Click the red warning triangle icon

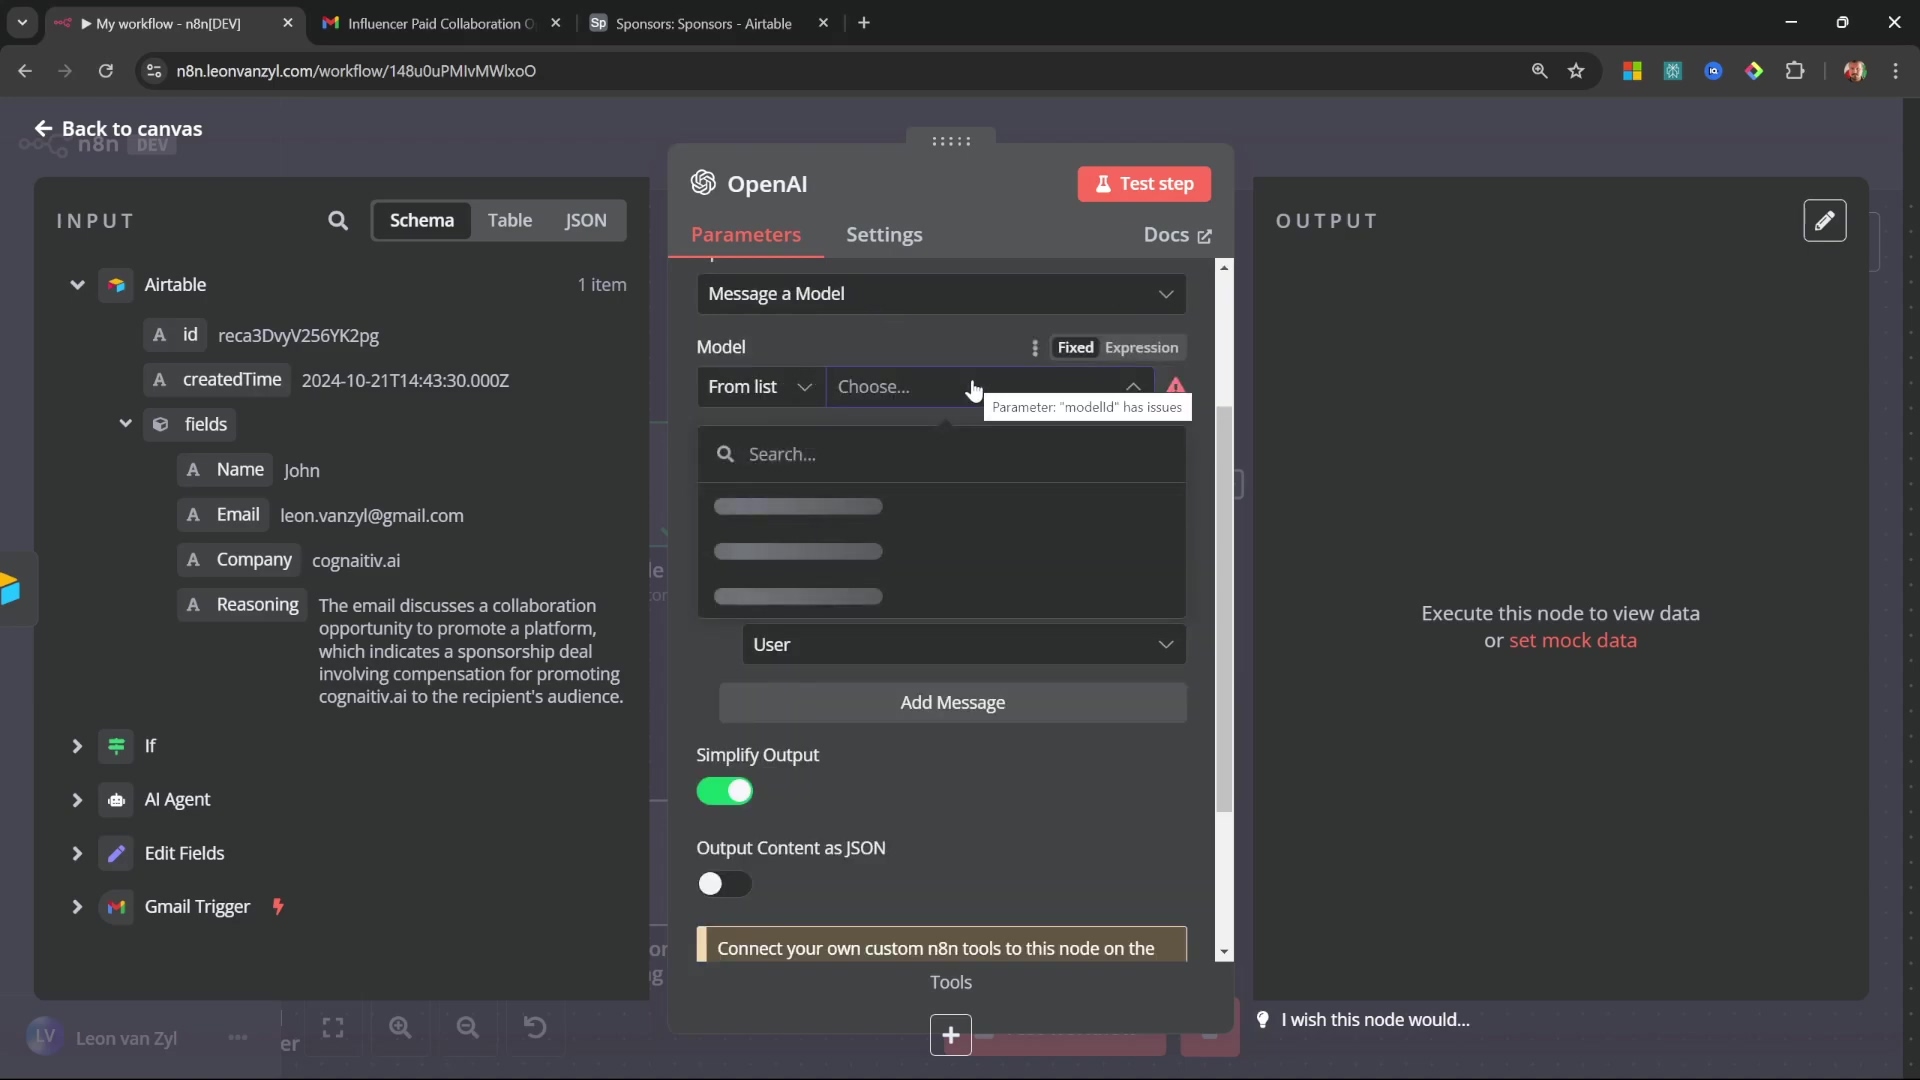click(1175, 385)
